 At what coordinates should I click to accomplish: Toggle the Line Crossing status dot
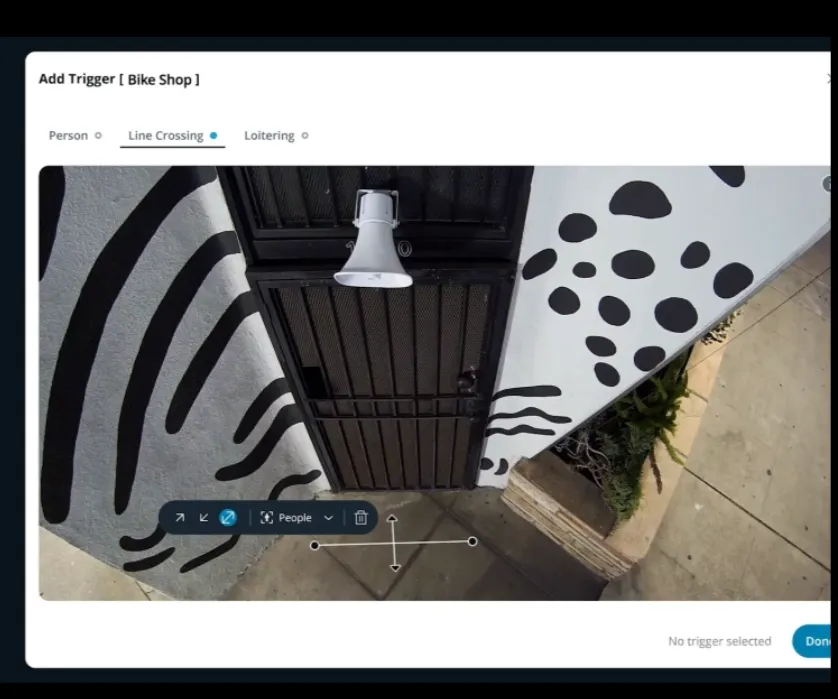214,136
